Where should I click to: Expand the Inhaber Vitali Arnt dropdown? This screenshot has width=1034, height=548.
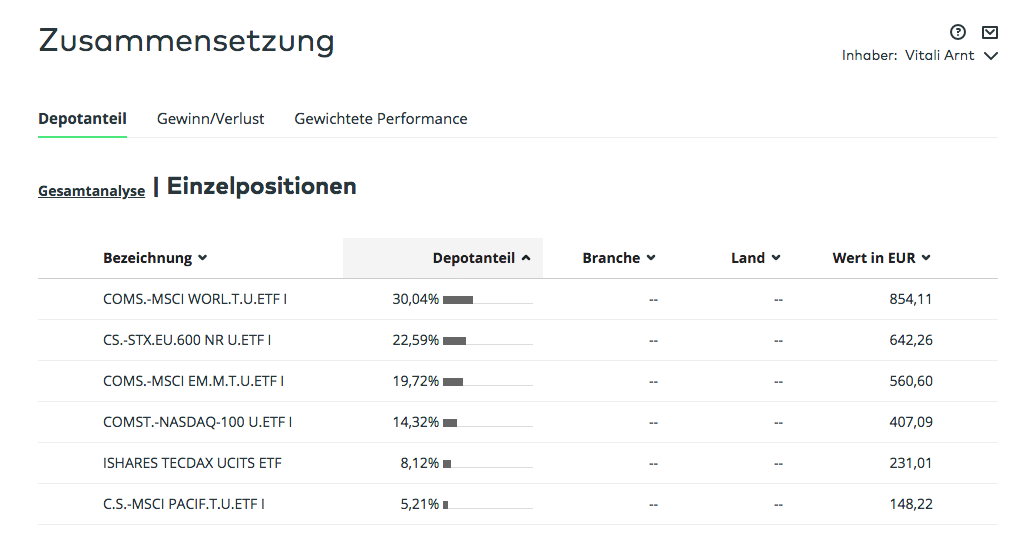(920, 55)
